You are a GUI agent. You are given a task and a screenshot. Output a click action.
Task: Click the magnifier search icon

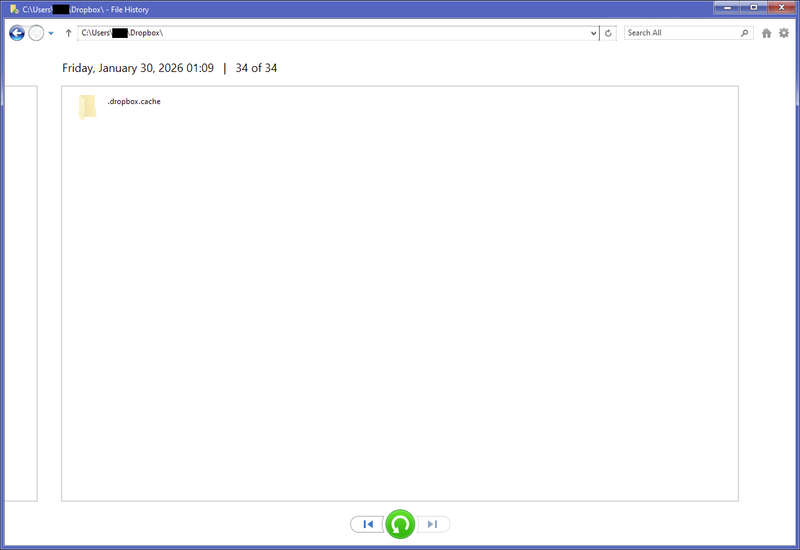745,33
